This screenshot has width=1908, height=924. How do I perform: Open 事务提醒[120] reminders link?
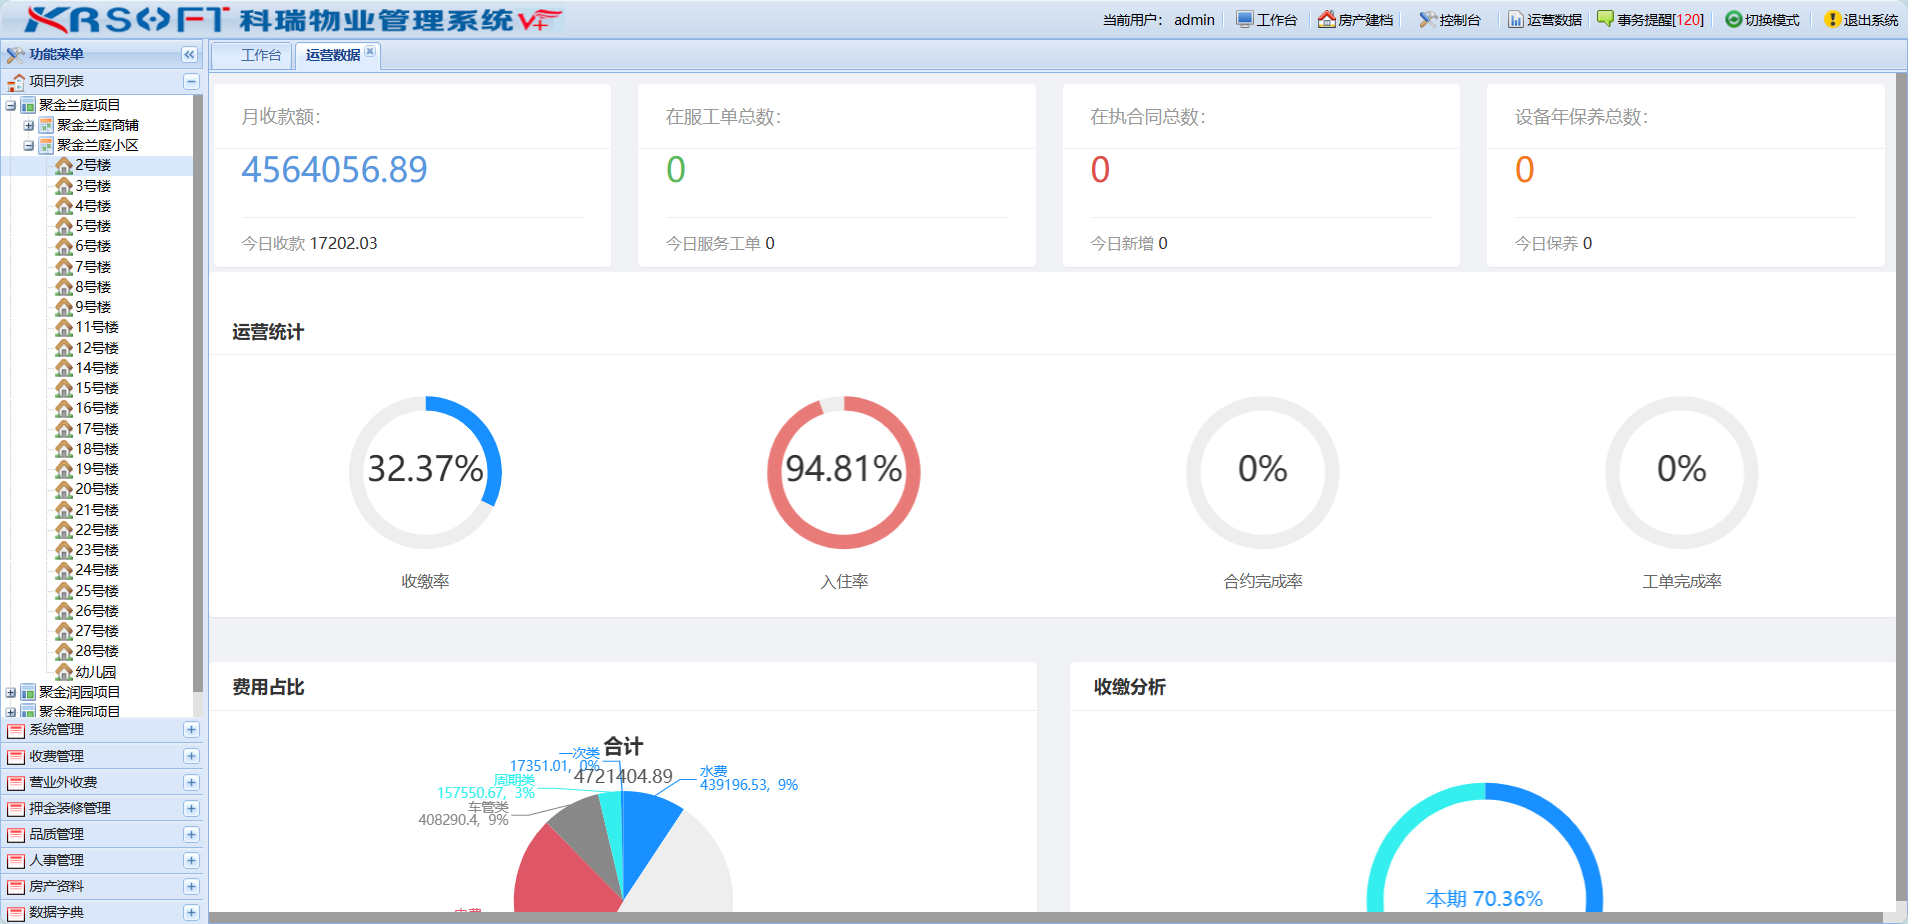click(1660, 20)
